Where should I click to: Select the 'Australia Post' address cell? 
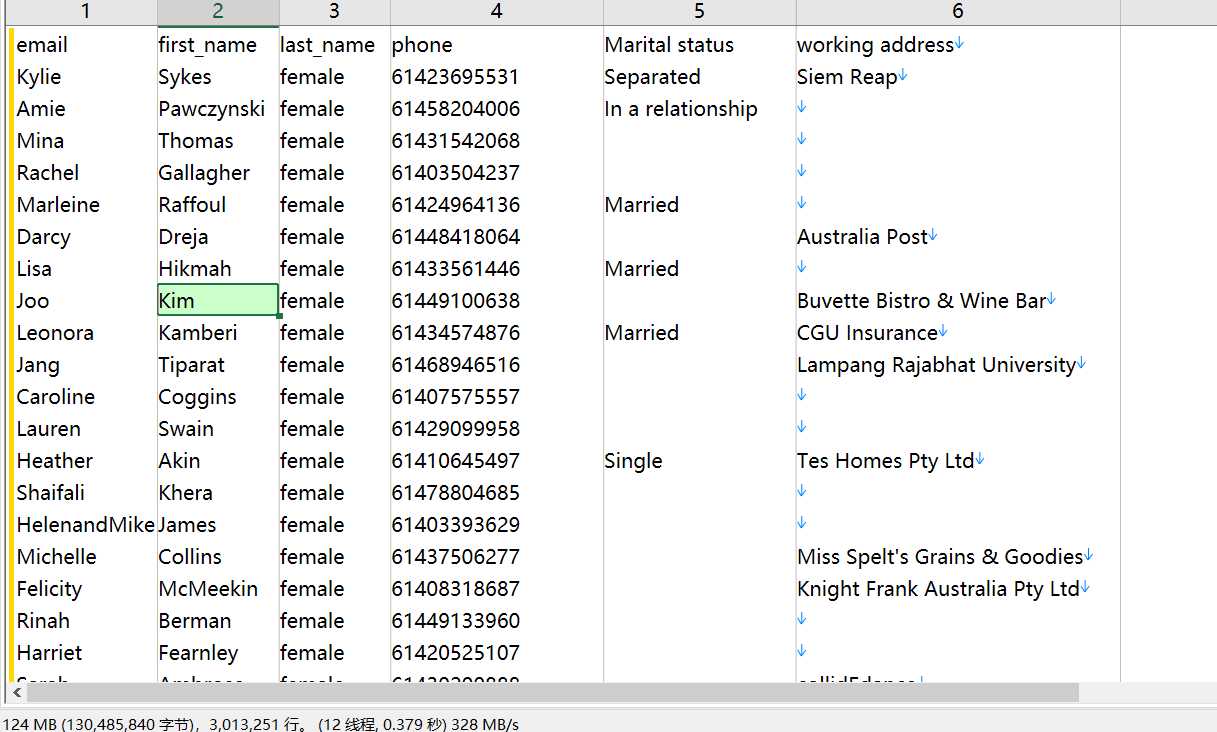tap(958, 237)
